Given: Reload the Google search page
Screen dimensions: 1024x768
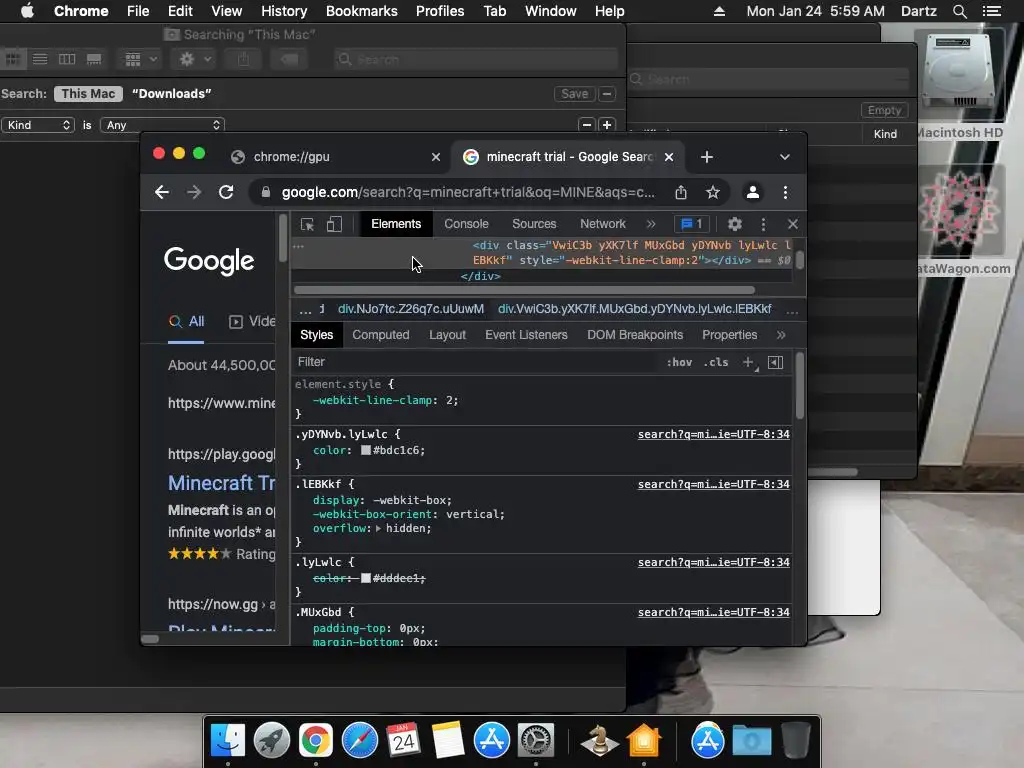Looking at the screenshot, I should pyautogui.click(x=226, y=193).
